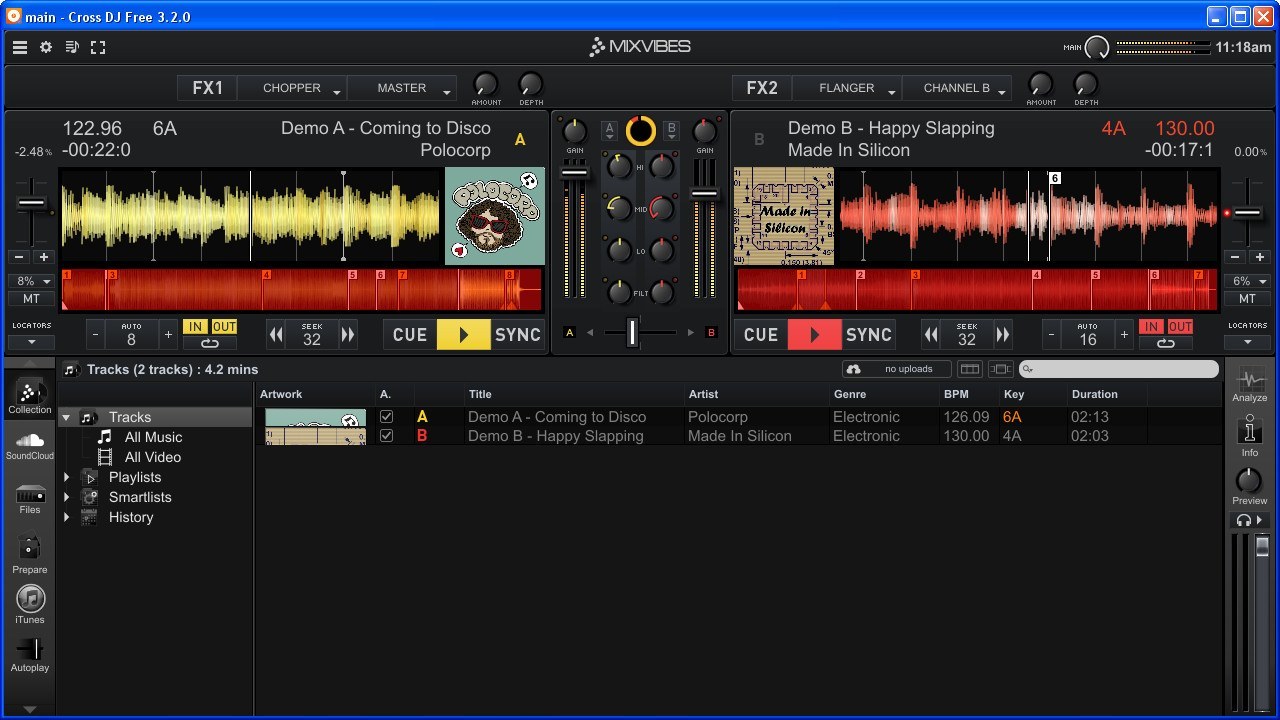Open deck A Locators dropdown
The height and width of the screenshot is (720, 1280).
(x=31, y=342)
